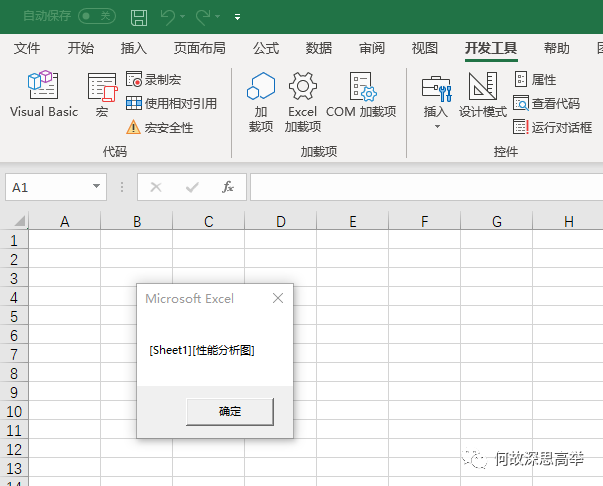
Task: Select row 5 header
Action: click(14, 316)
